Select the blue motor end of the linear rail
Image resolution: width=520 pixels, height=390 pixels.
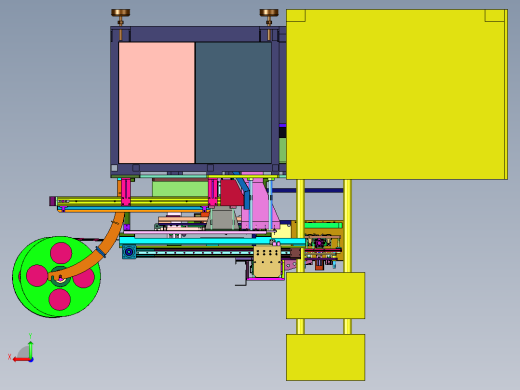(x=129, y=252)
